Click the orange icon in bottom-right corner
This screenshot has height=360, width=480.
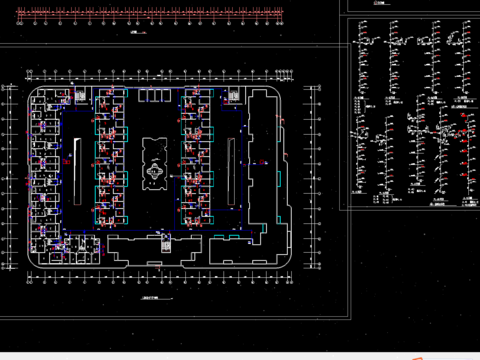(x=417, y=359)
